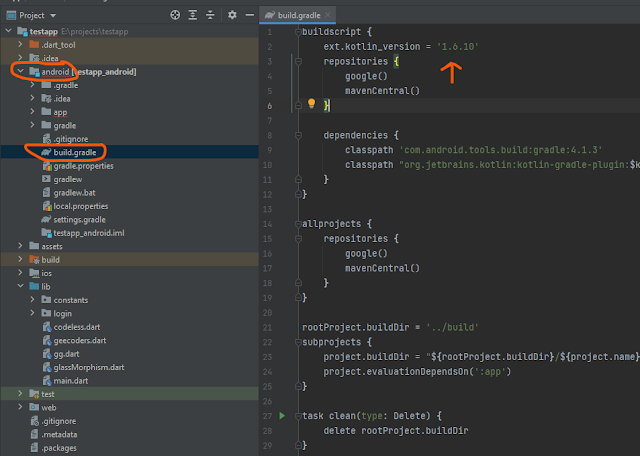The height and width of the screenshot is (456, 640).
Task: Select settings.gradle in the project tree
Action: click(x=82, y=219)
